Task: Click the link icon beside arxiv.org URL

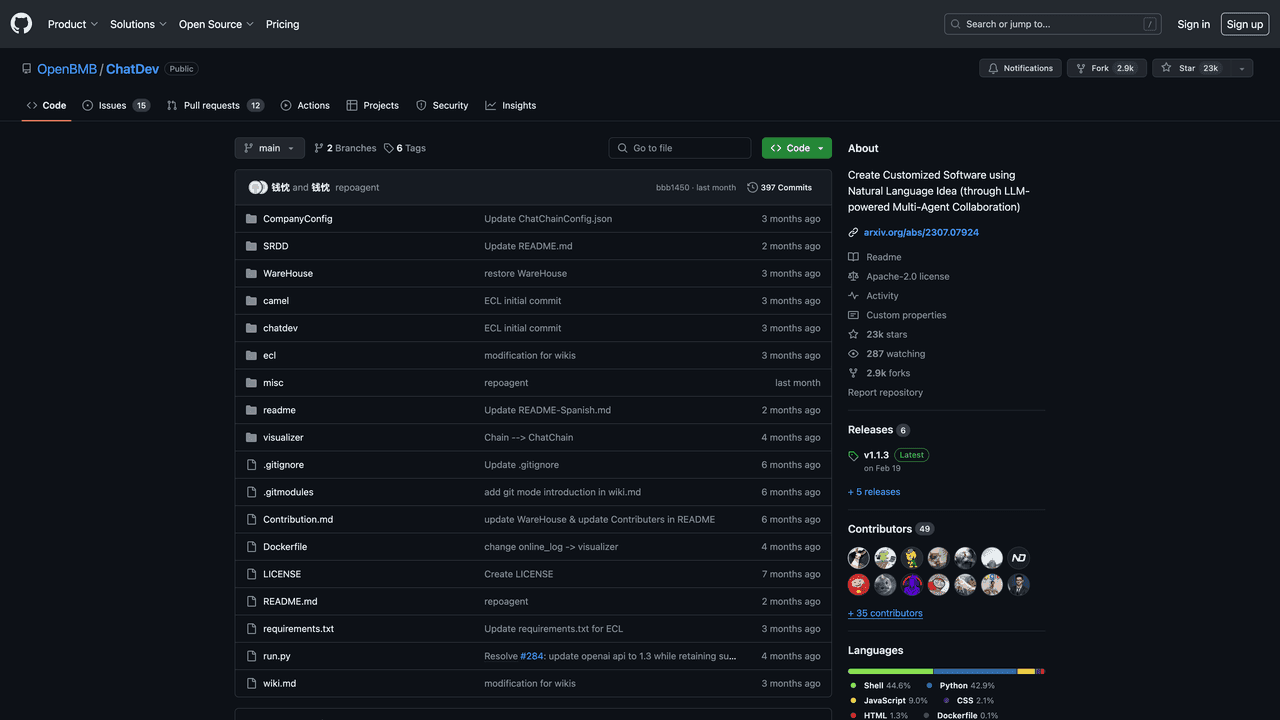Action: tap(853, 232)
